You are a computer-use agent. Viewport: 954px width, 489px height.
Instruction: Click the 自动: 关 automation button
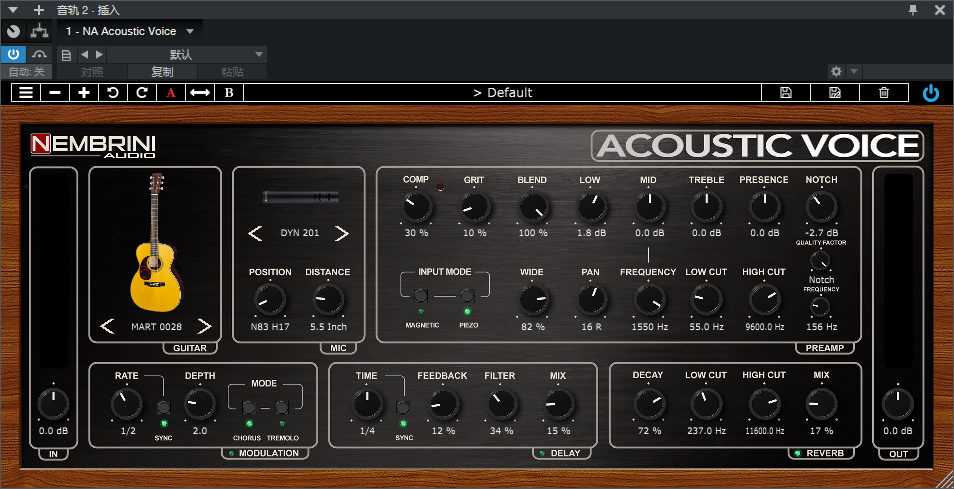click(26, 72)
